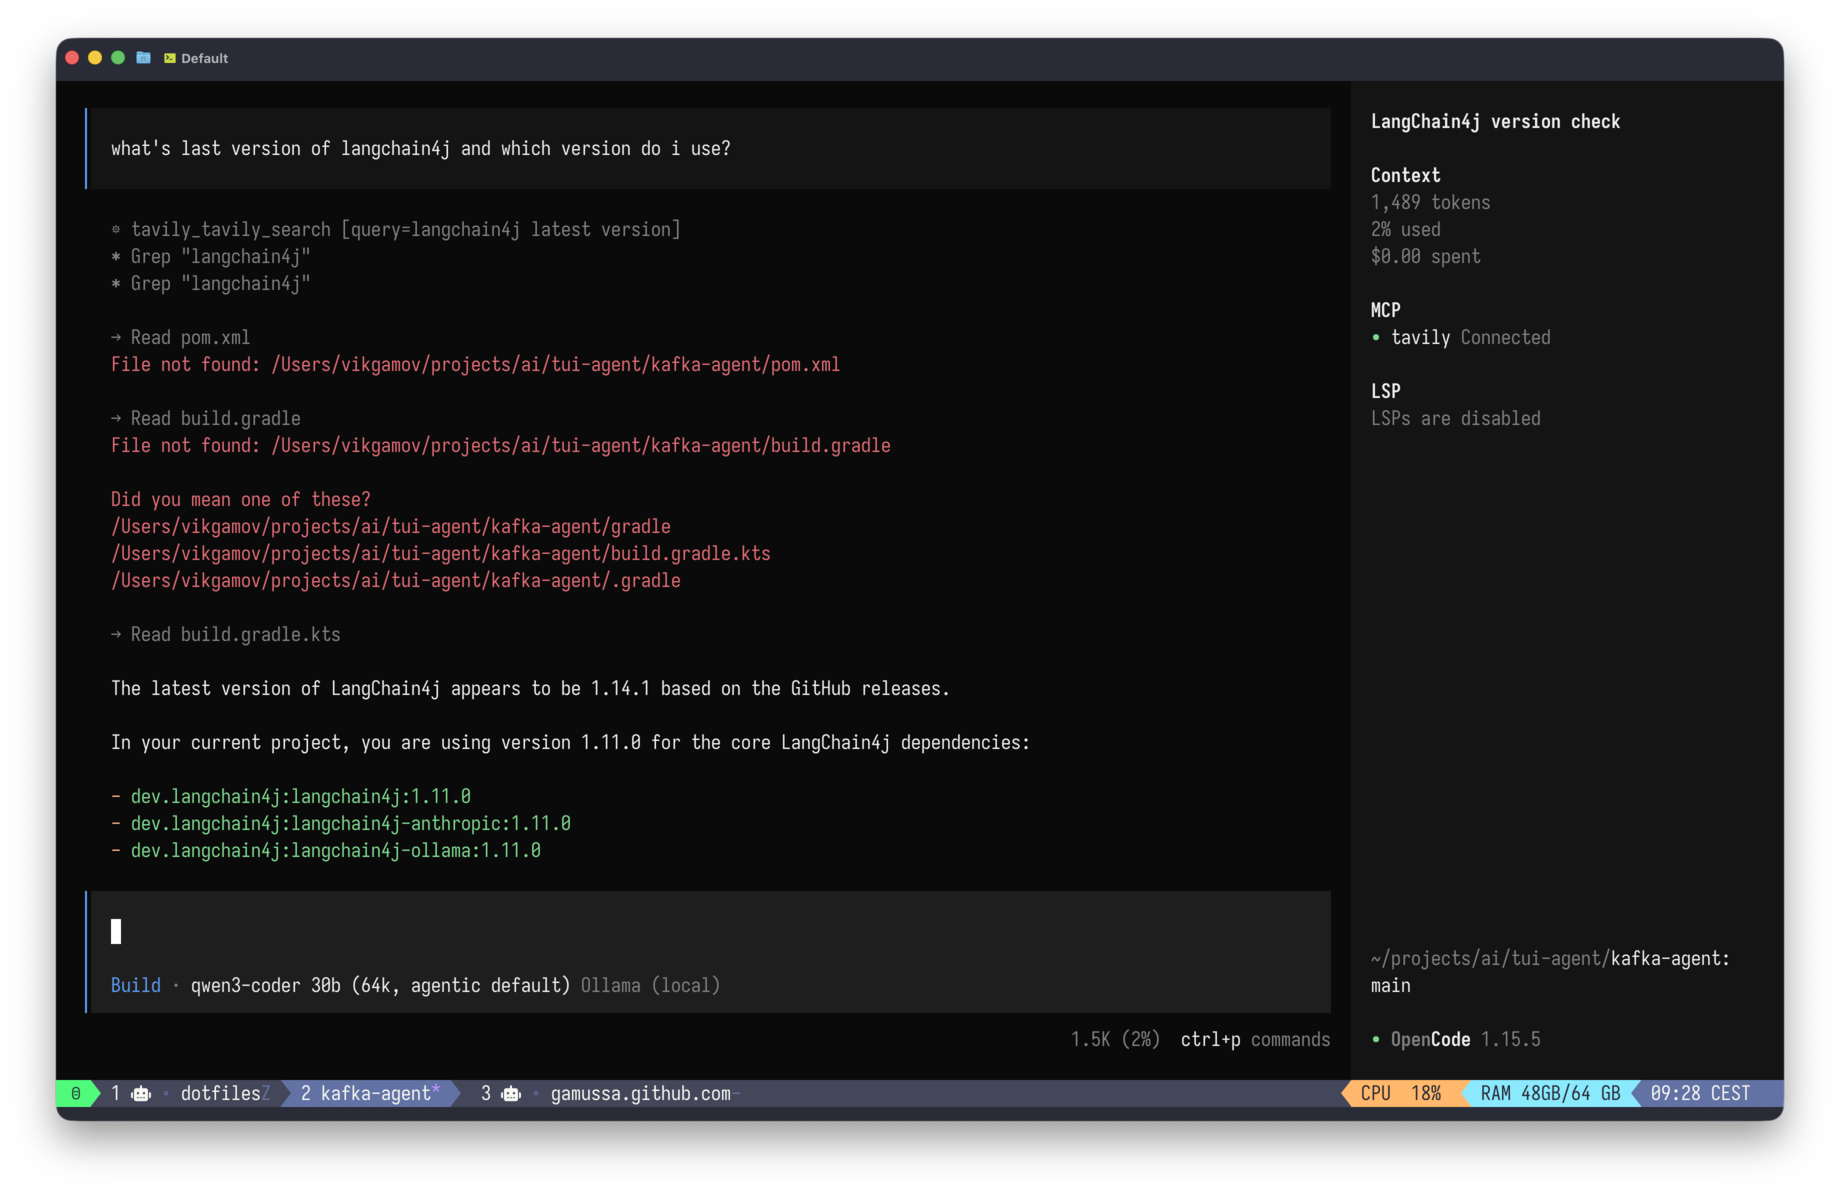Click the robot icon in window 1 tab
Screen dimensions: 1840x1195
point(141,1093)
